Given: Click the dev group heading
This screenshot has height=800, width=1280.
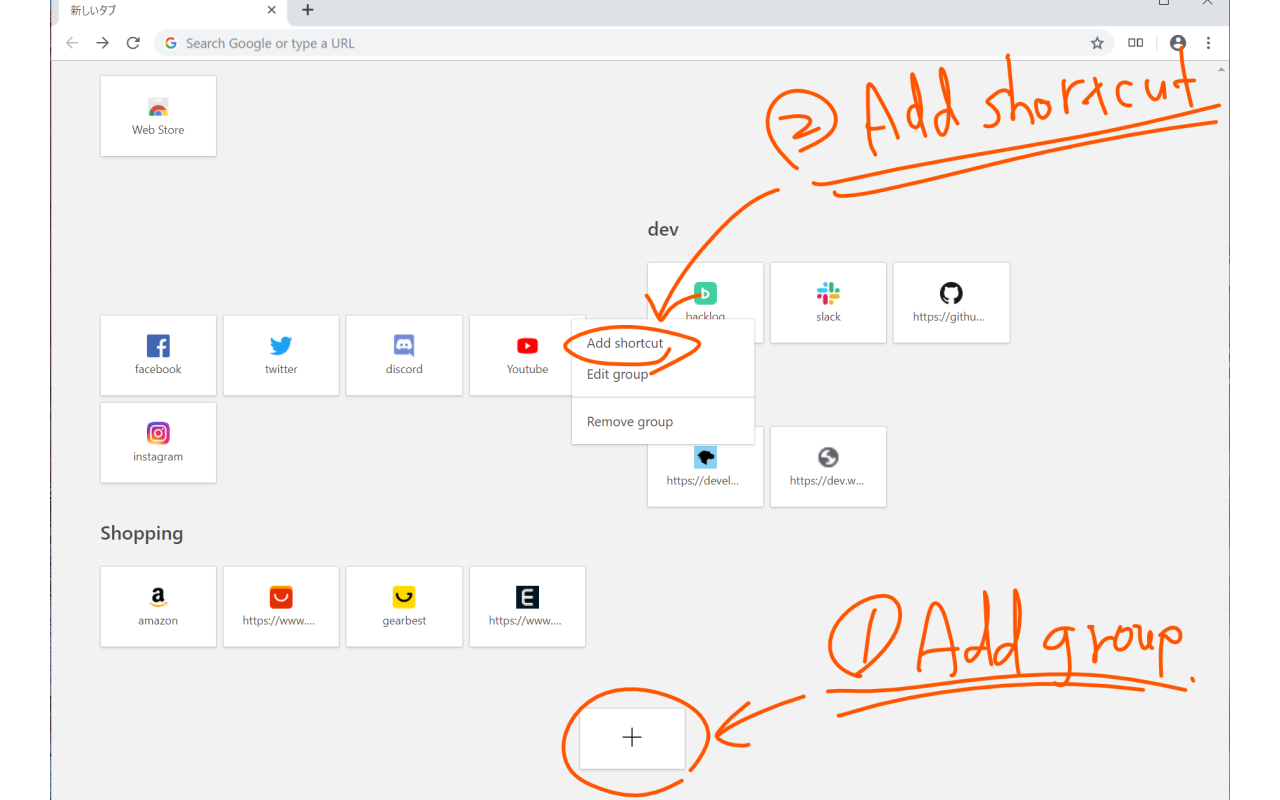Looking at the screenshot, I should (663, 229).
